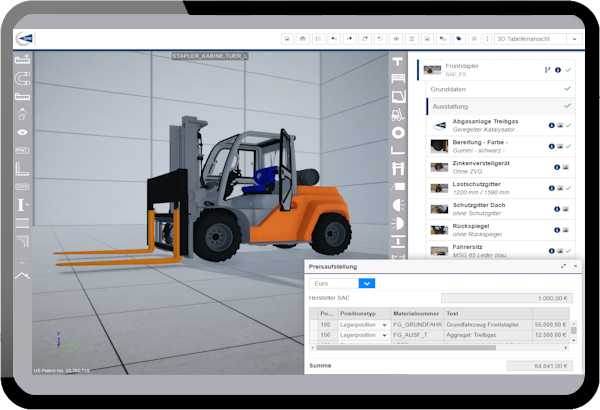Click the magnet snap icon in left sidebar

tap(23, 78)
